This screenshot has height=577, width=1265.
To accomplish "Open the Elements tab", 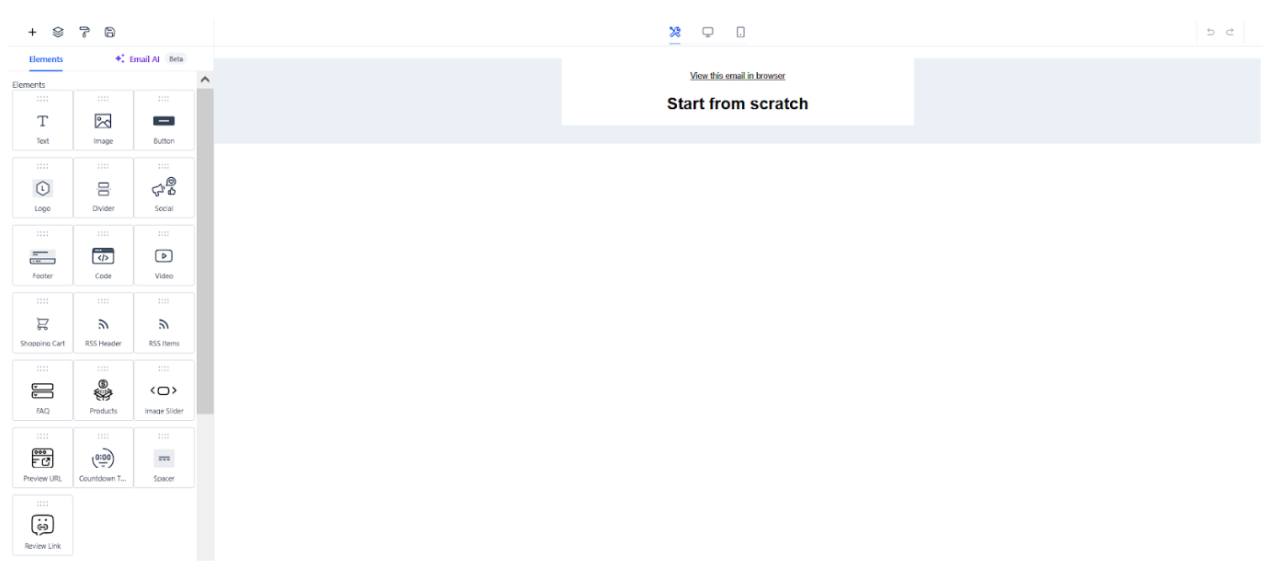I will (46, 59).
